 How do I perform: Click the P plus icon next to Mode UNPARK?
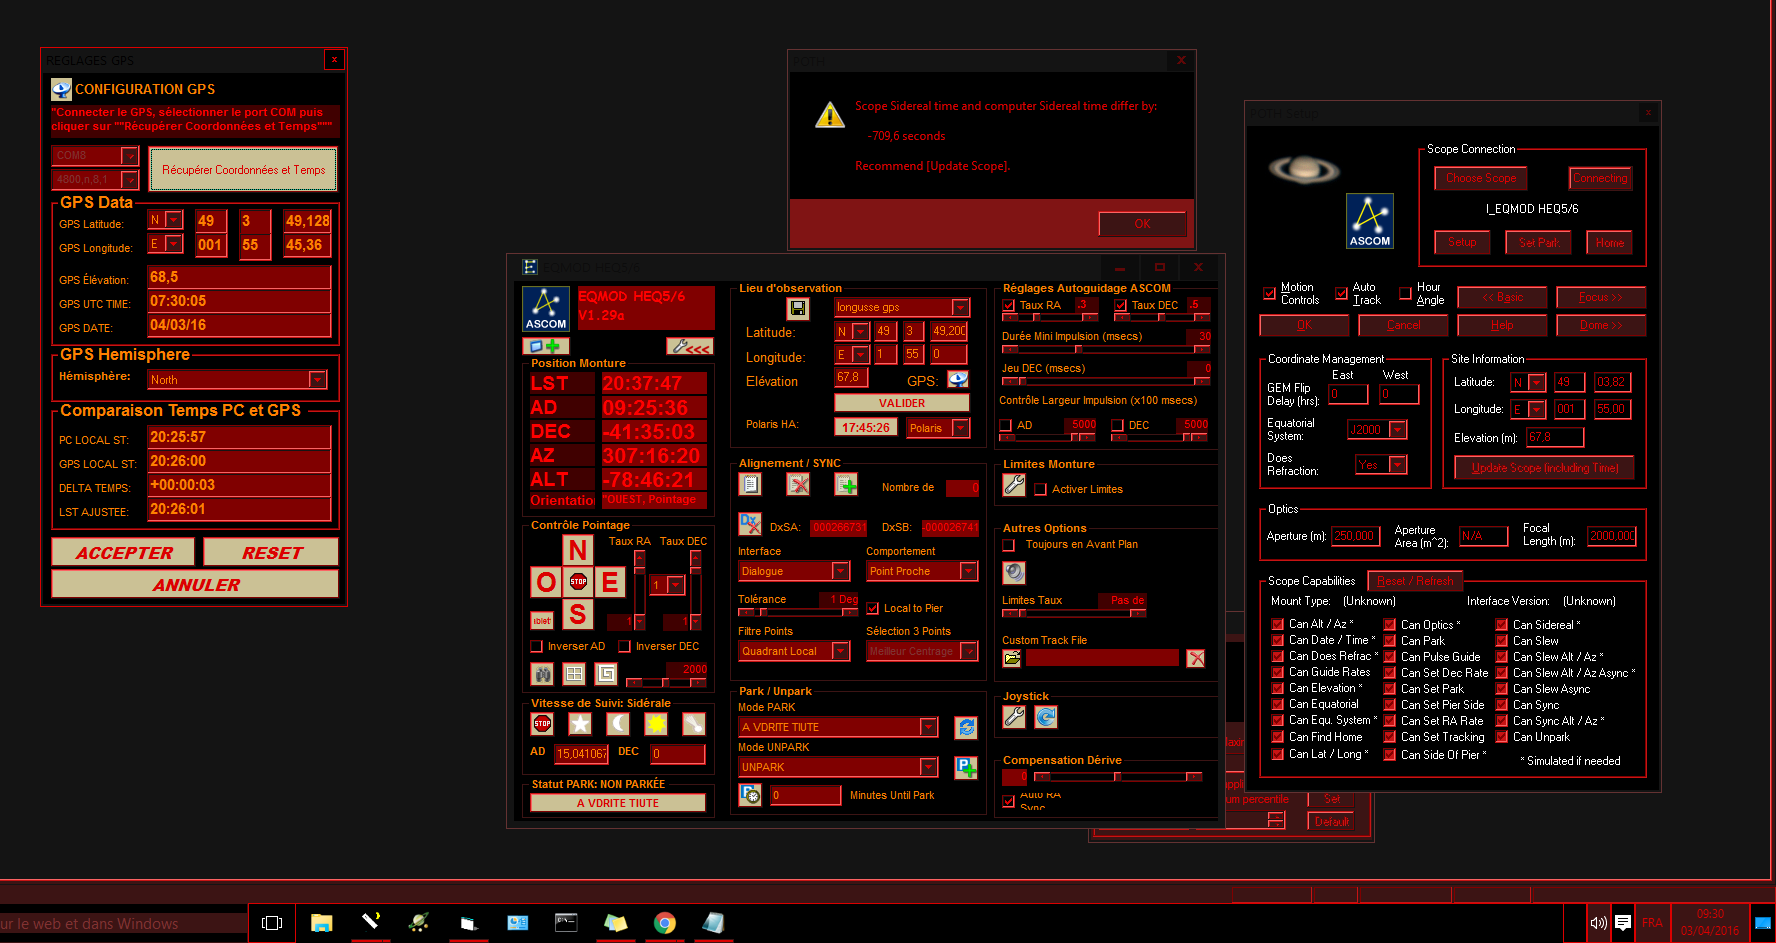pyautogui.click(x=966, y=767)
